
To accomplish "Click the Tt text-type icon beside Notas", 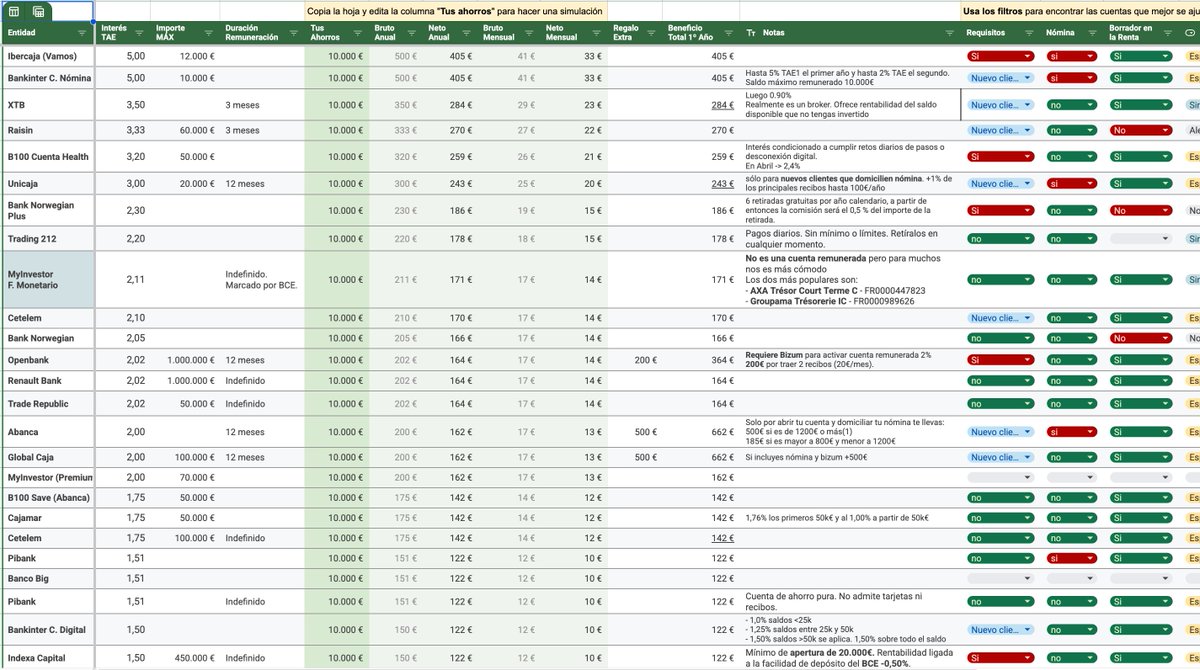I will (752, 33).
